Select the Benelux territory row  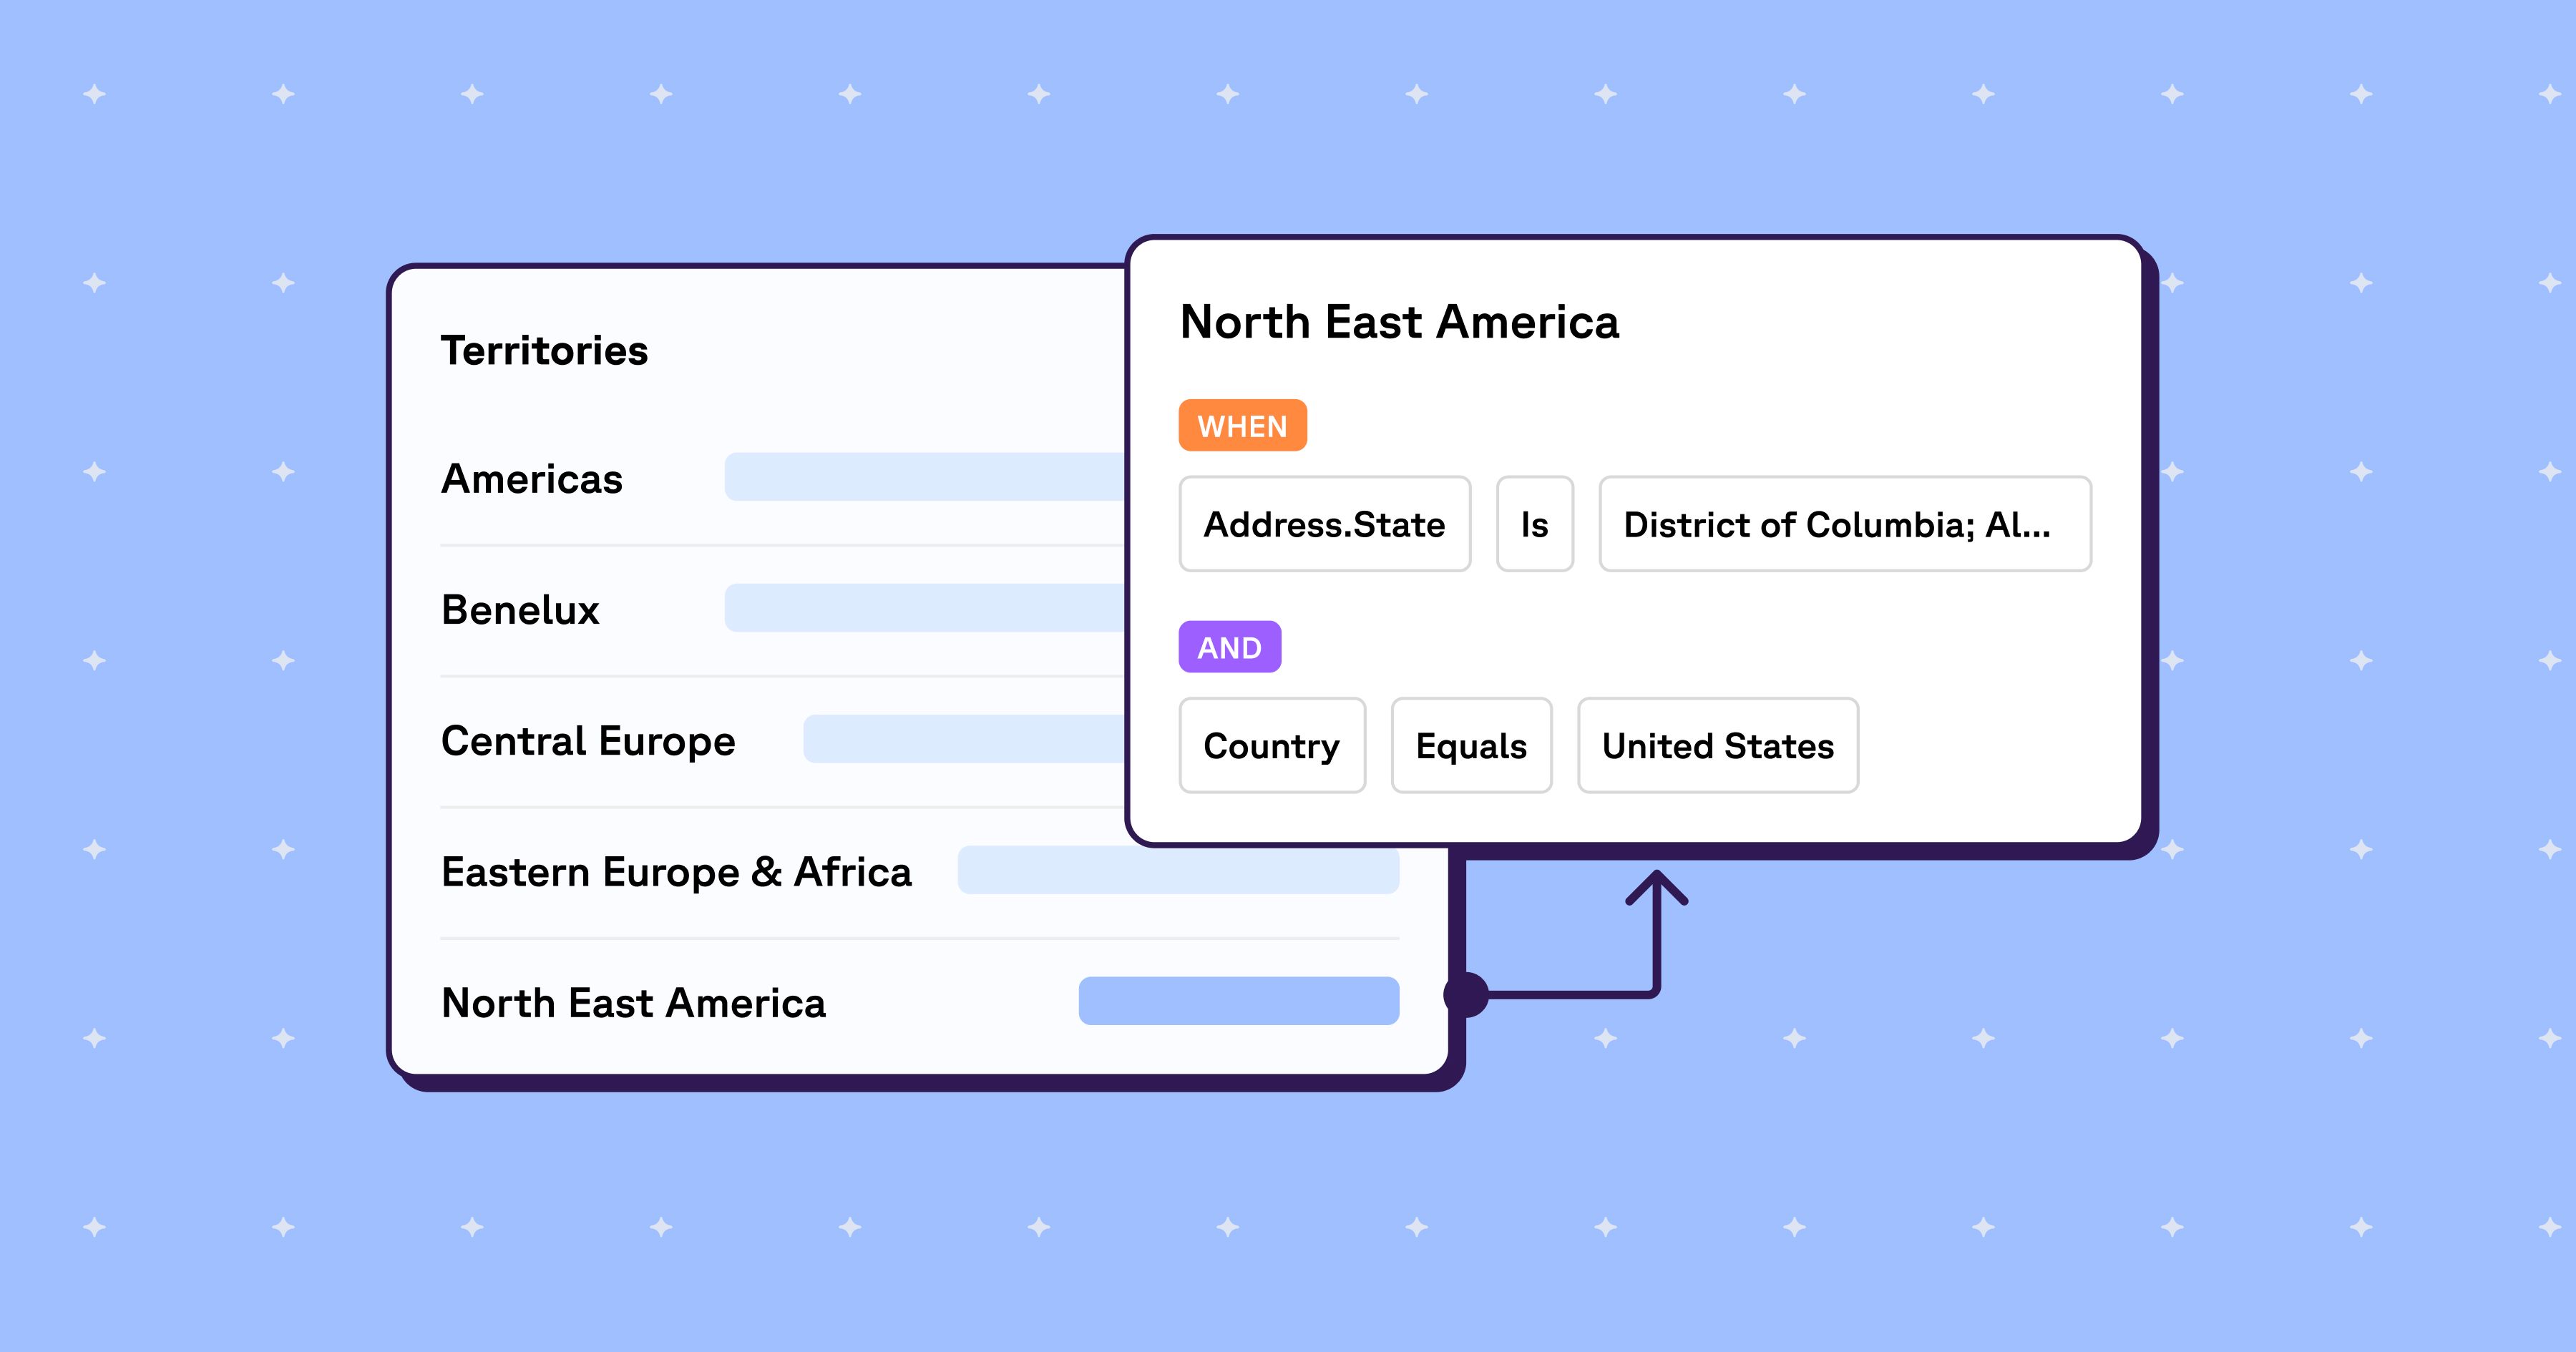click(782, 609)
